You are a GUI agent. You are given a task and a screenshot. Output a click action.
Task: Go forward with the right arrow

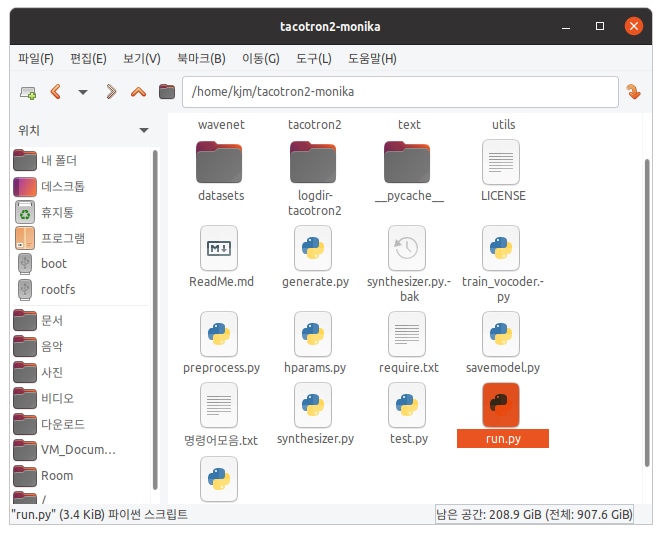(x=111, y=92)
